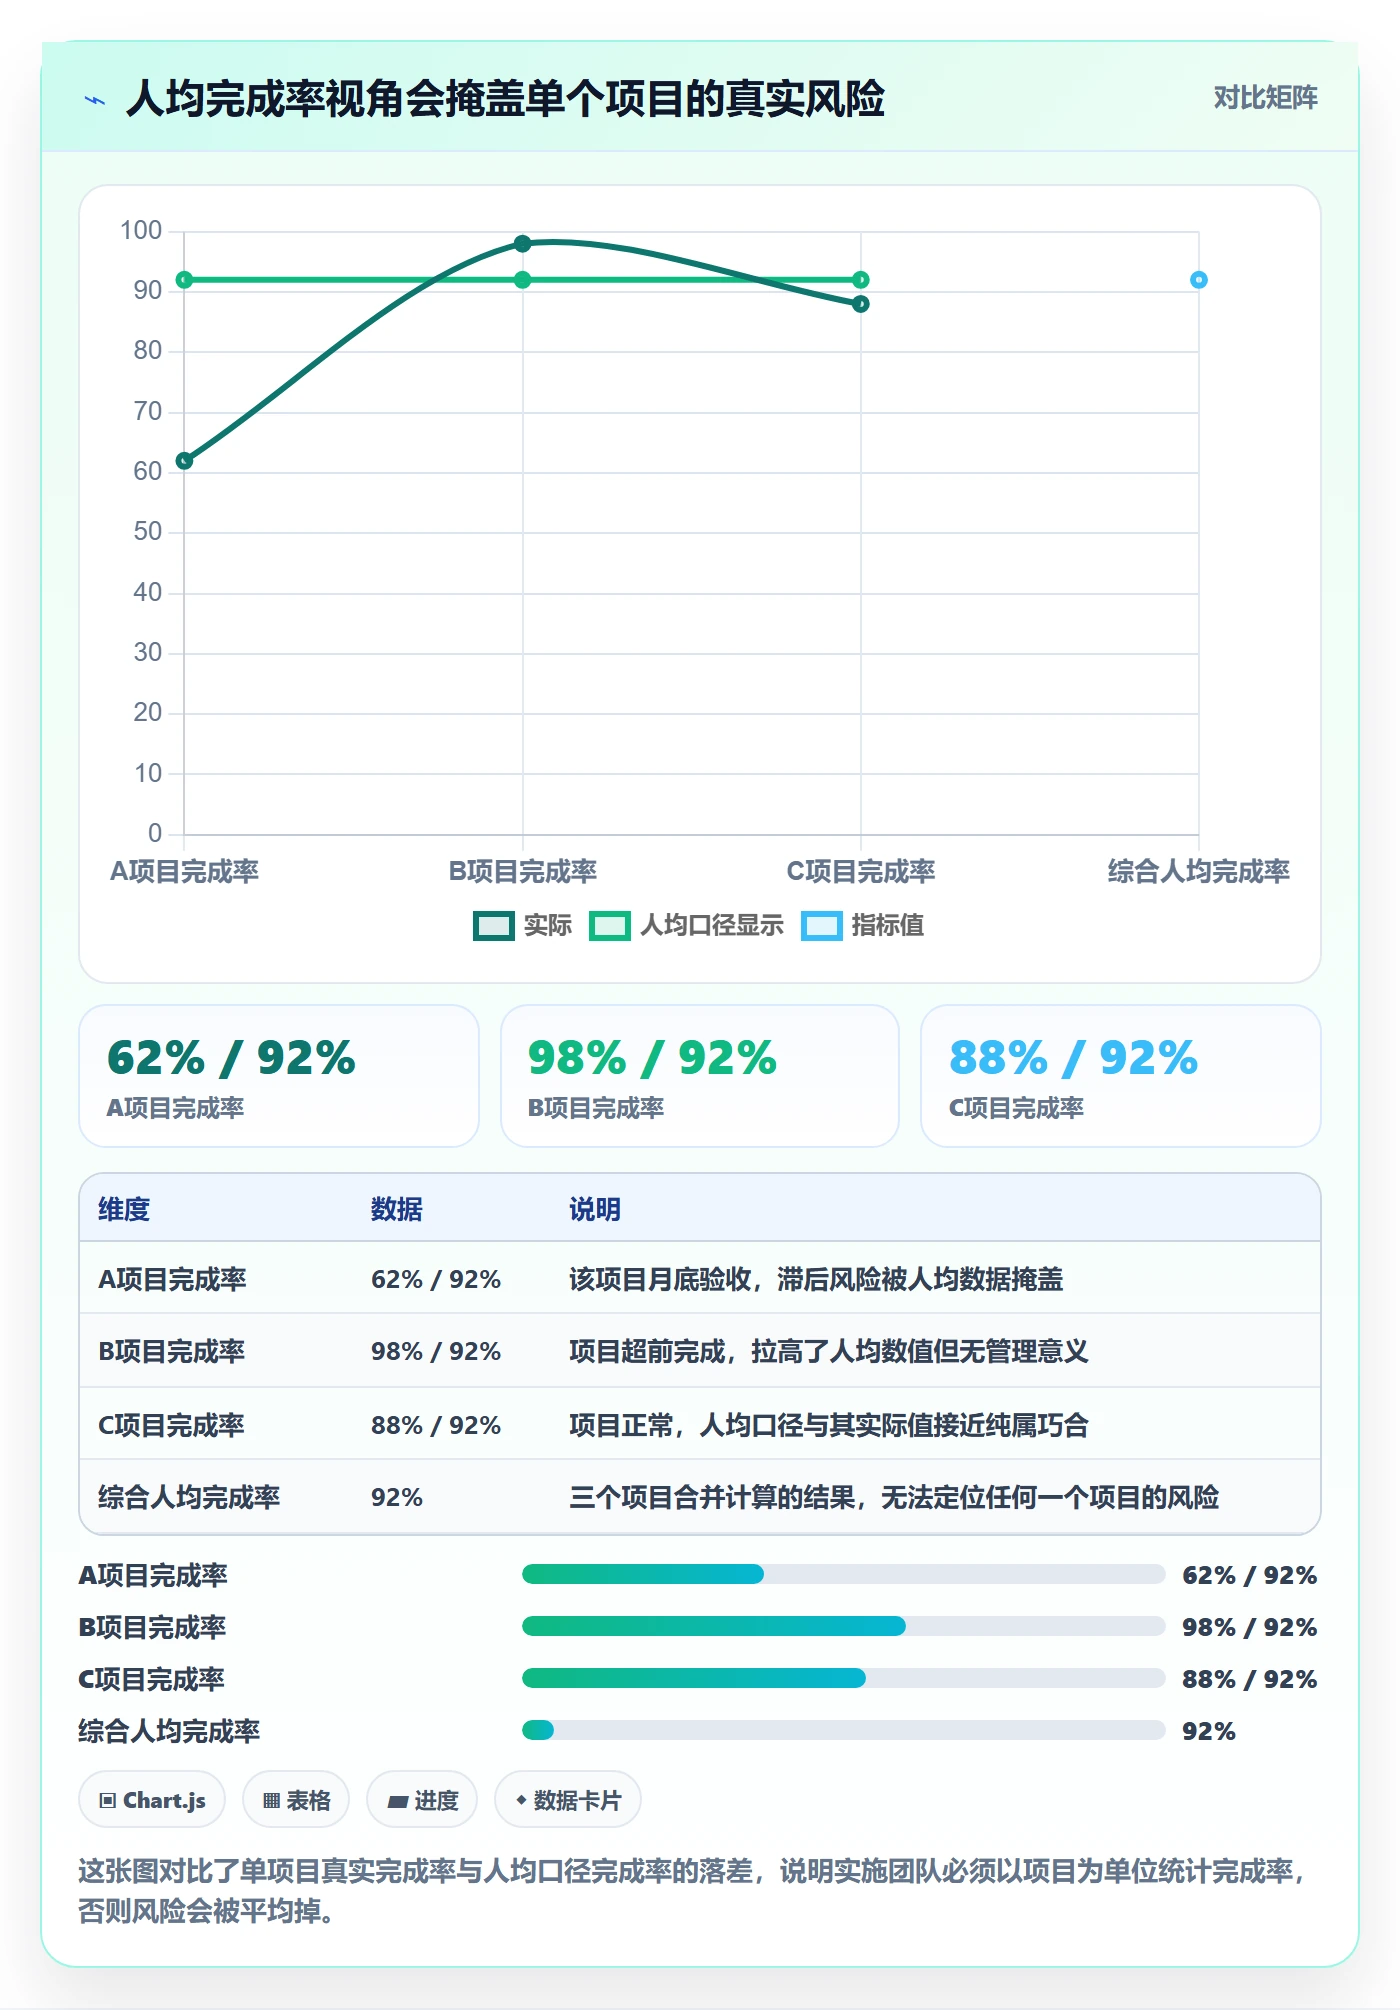Click the C项目完成率 table row cell
The height and width of the screenshot is (2010, 1400).
[171, 1425]
